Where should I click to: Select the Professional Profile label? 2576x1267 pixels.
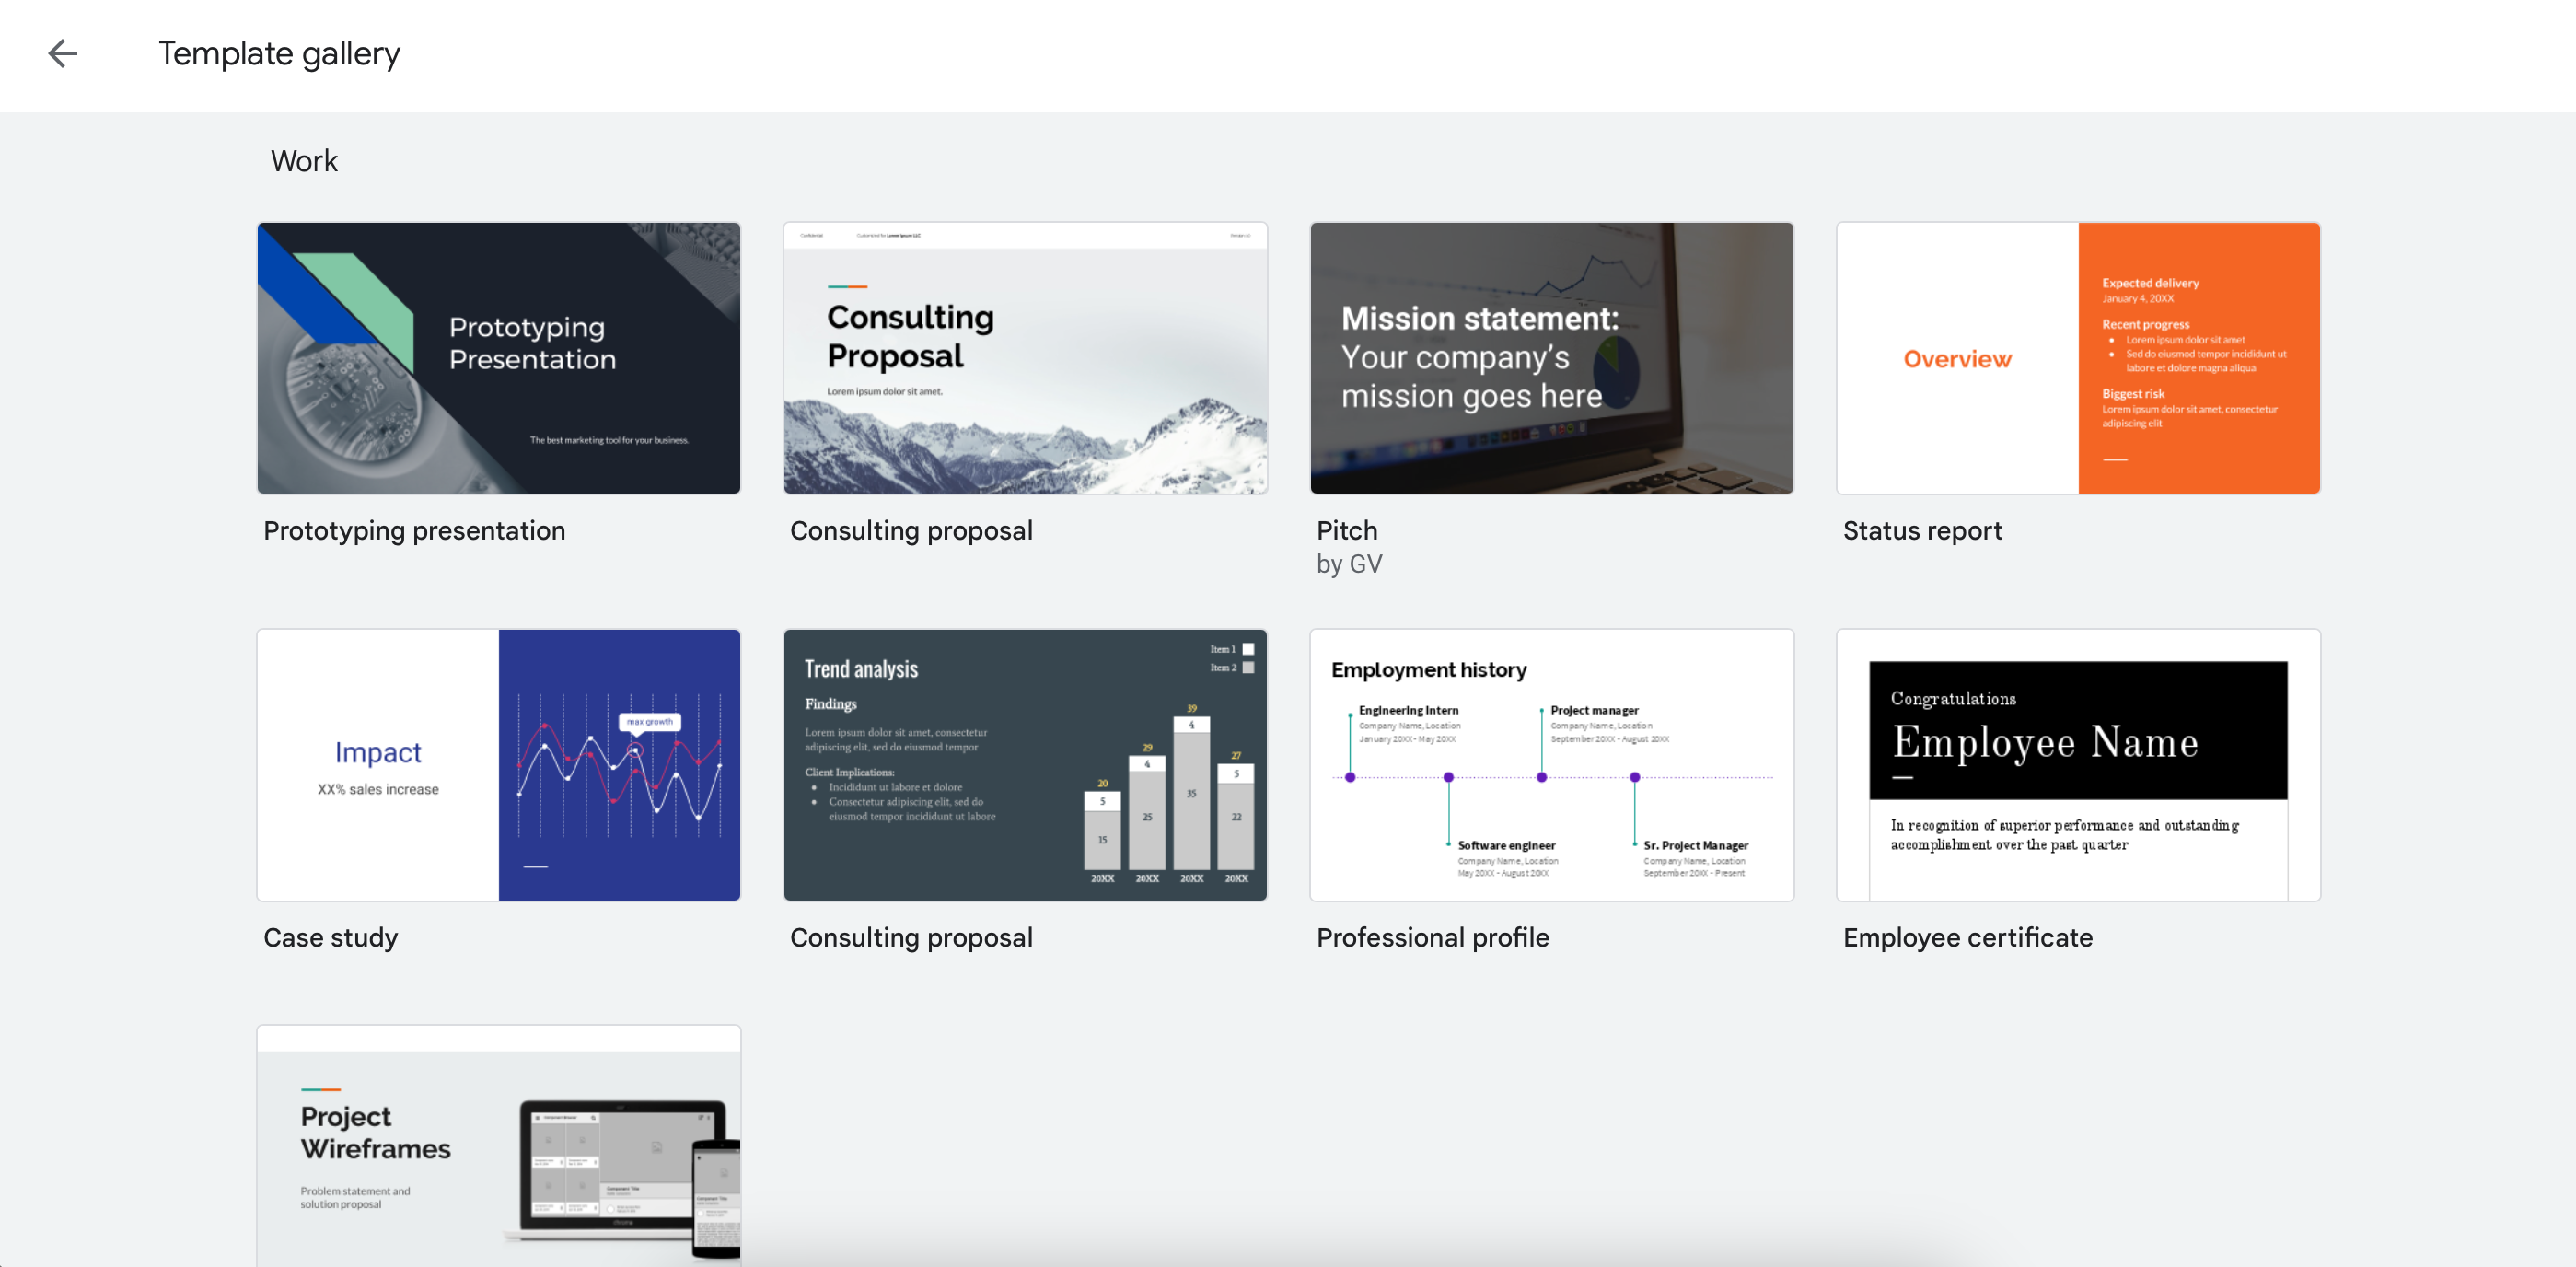click(x=1433, y=936)
